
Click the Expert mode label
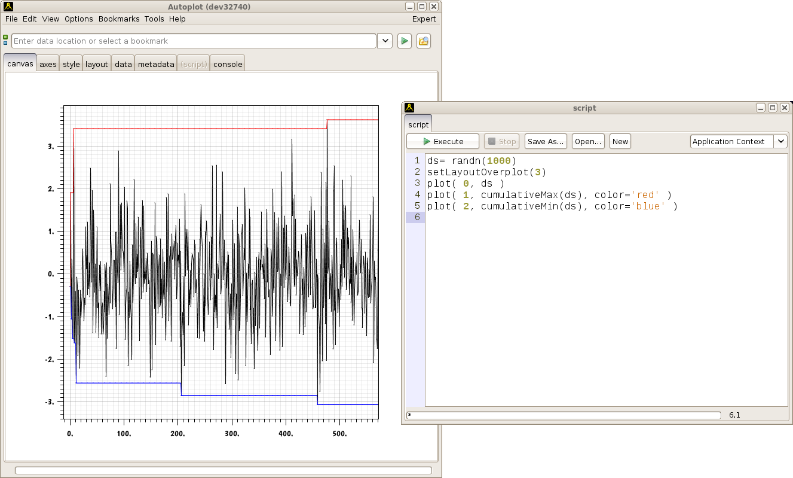pos(423,19)
